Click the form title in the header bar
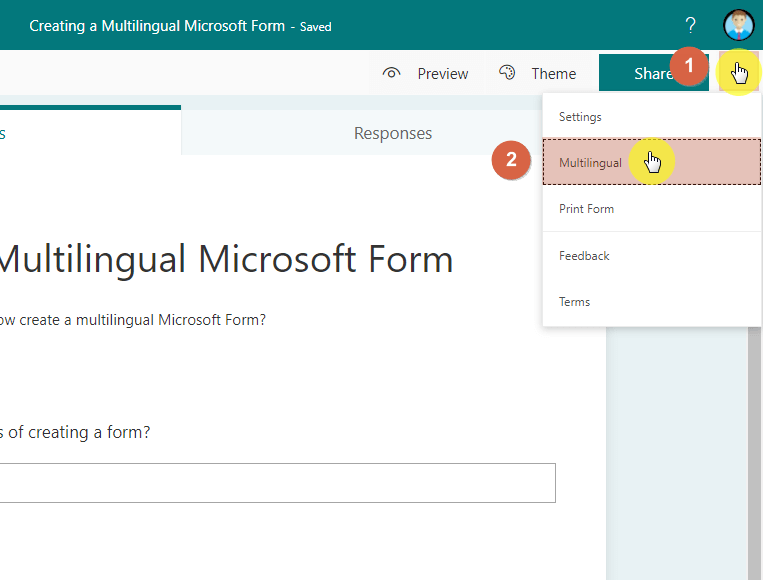763x580 pixels. 157,26
